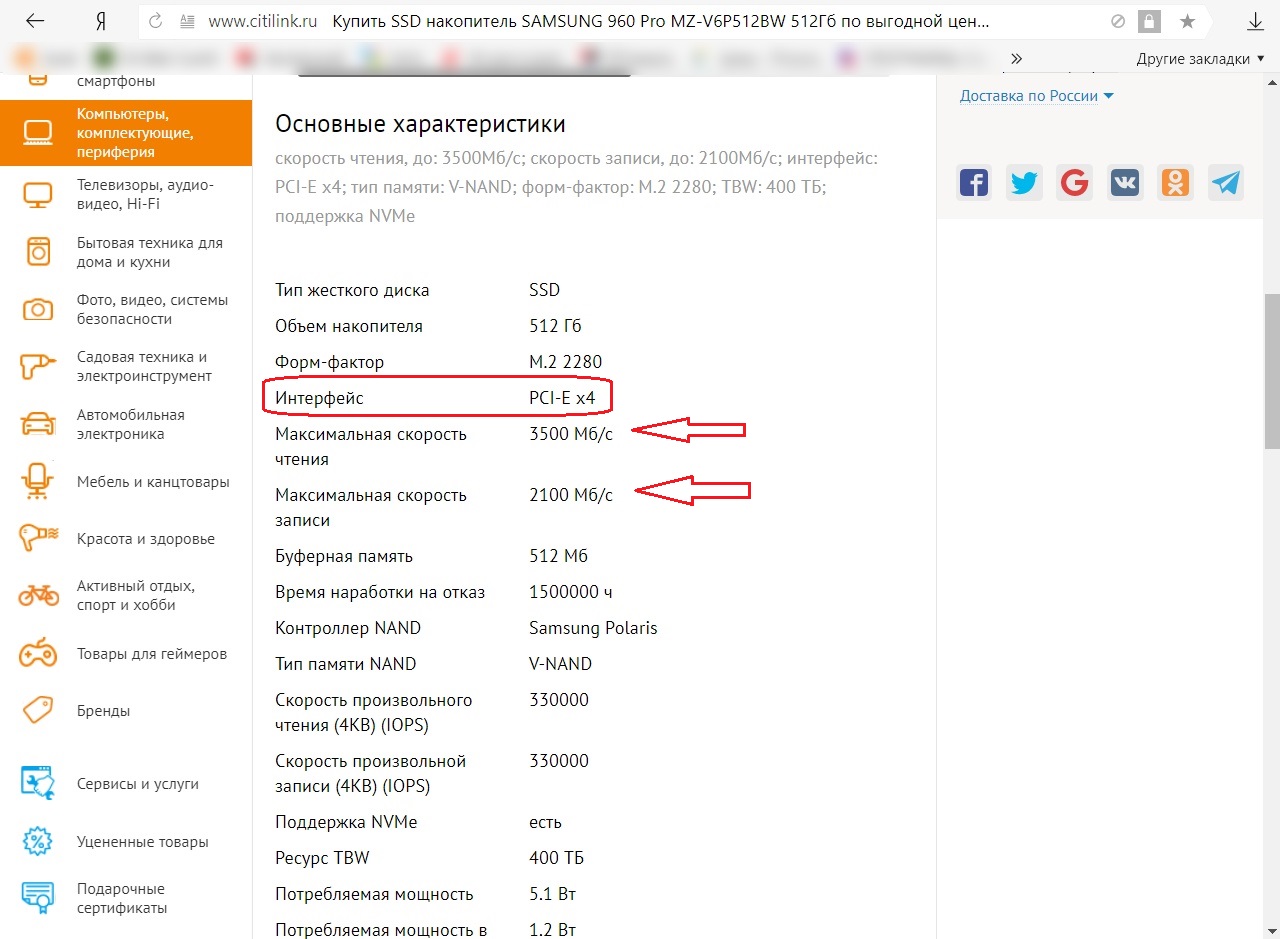Image resolution: width=1280 pixels, height=939 pixels.
Task: Click the drill icon for 'Садовая техника'
Action: [x=38, y=367]
